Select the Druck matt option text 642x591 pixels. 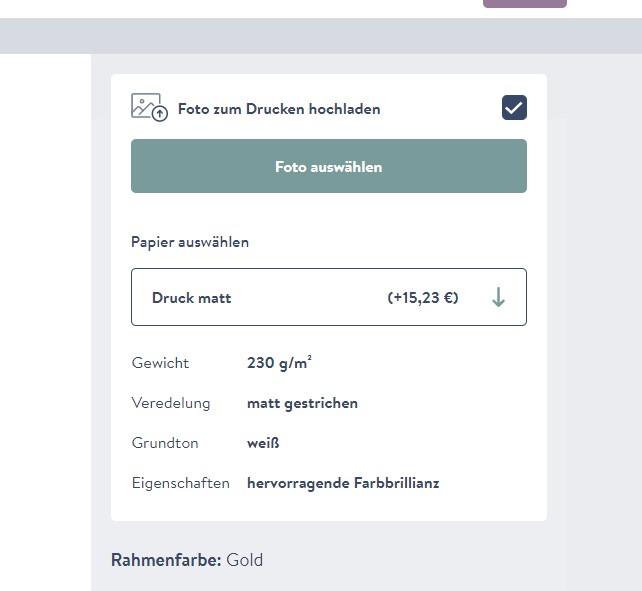[x=191, y=298]
